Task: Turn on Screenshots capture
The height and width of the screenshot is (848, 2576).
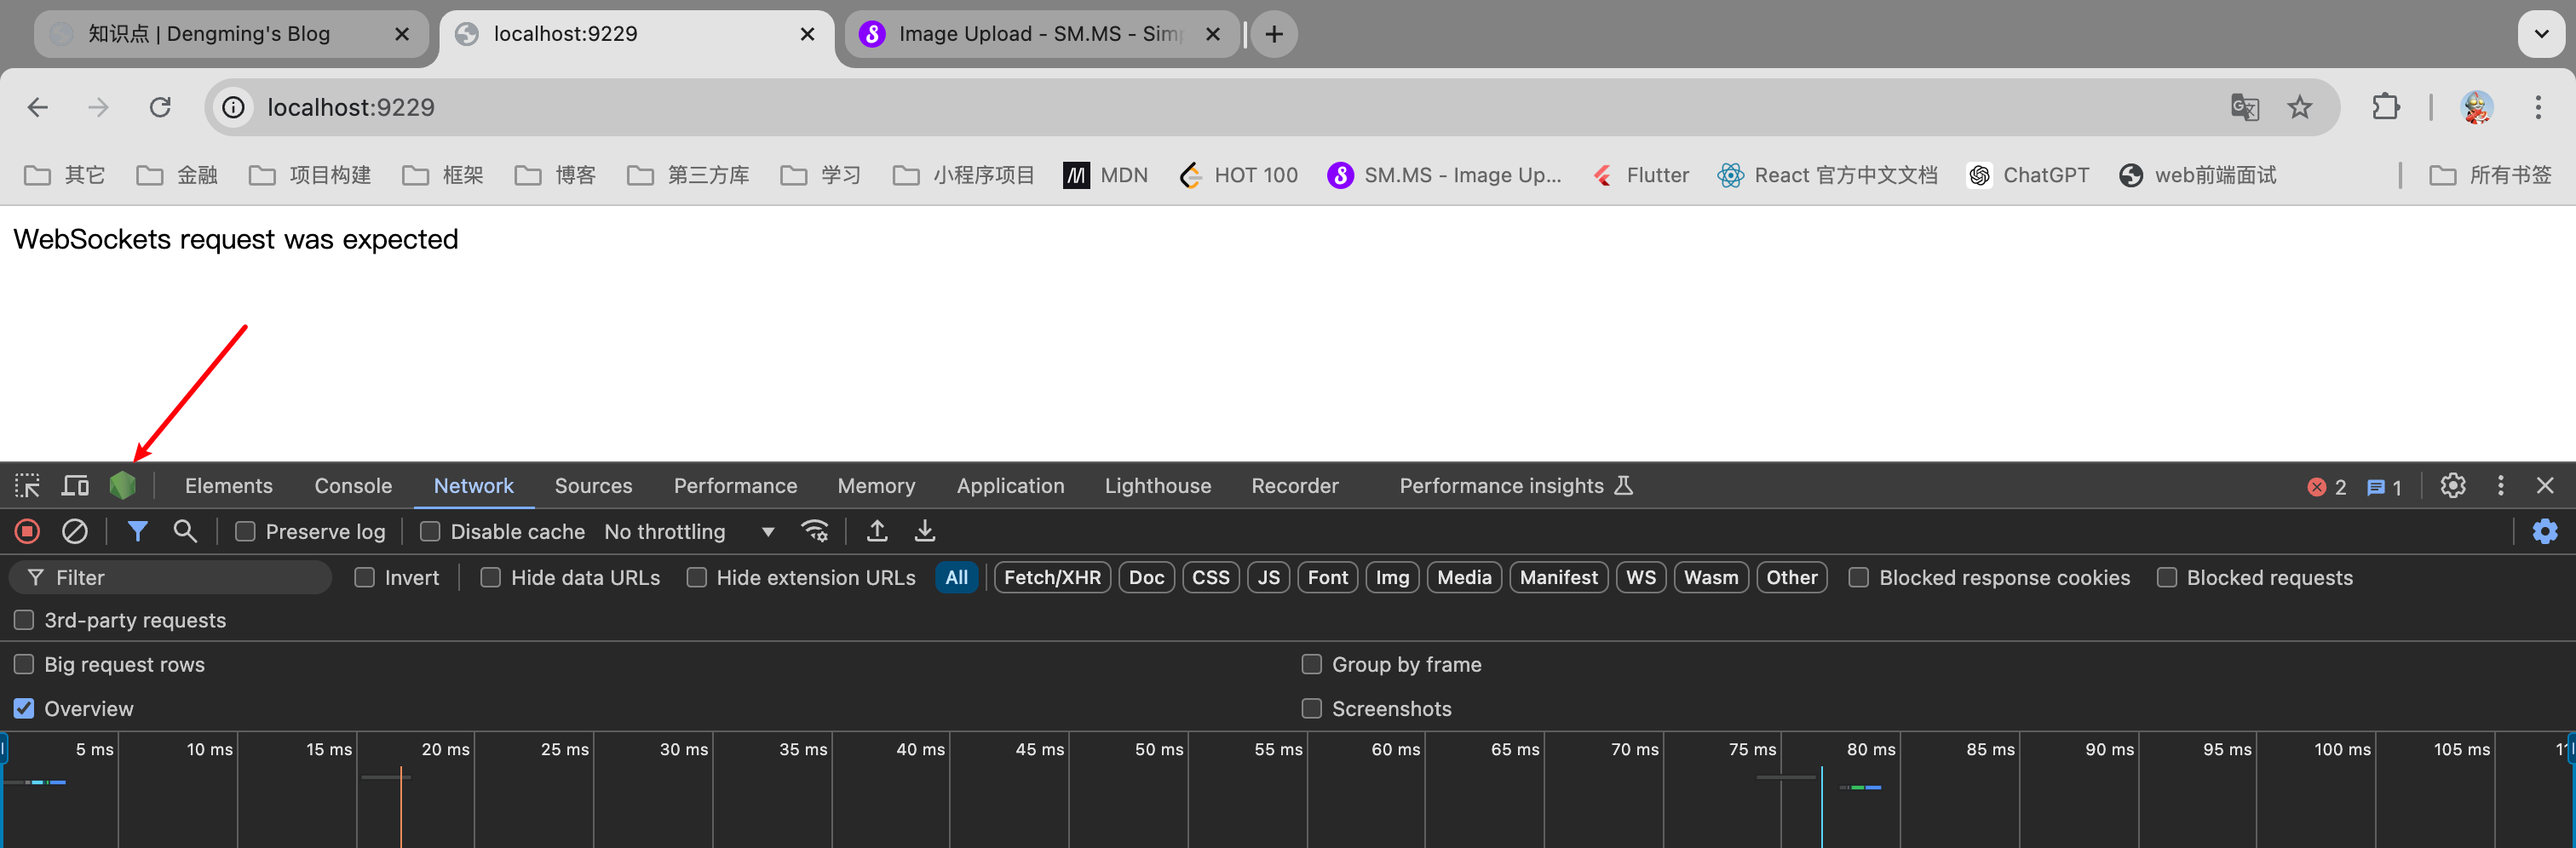Action: 1312,708
